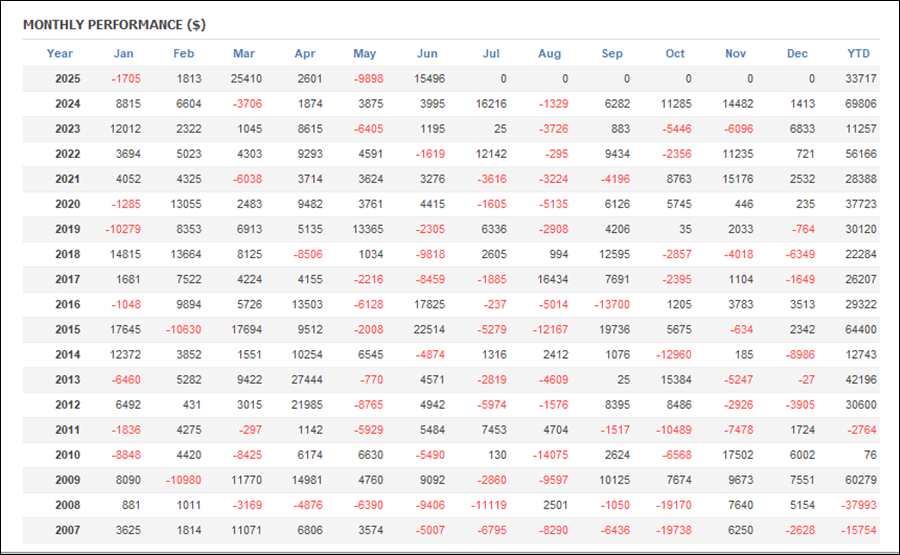Click the 2023 year row label
The width and height of the screenshot is (900, 555).
[68, 129]
